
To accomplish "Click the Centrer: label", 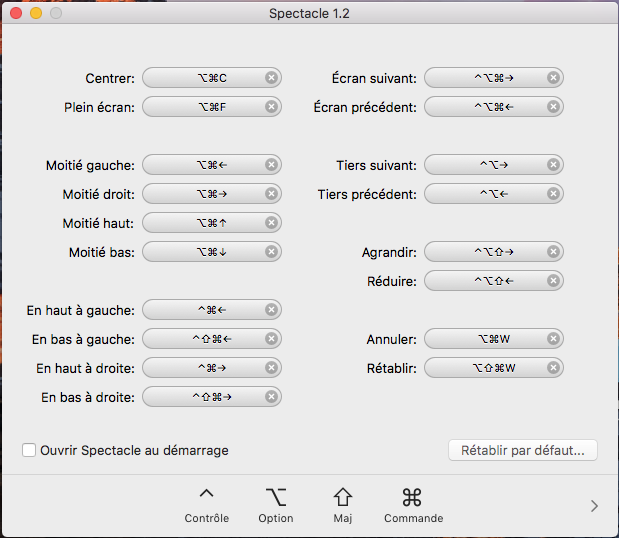I will pyautogui.click(x=110, y=78).
